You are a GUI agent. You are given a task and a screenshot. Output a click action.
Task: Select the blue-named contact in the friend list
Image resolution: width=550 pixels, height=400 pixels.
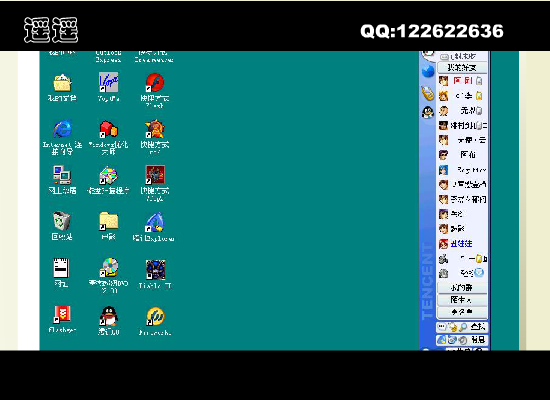tap(462, 244)
